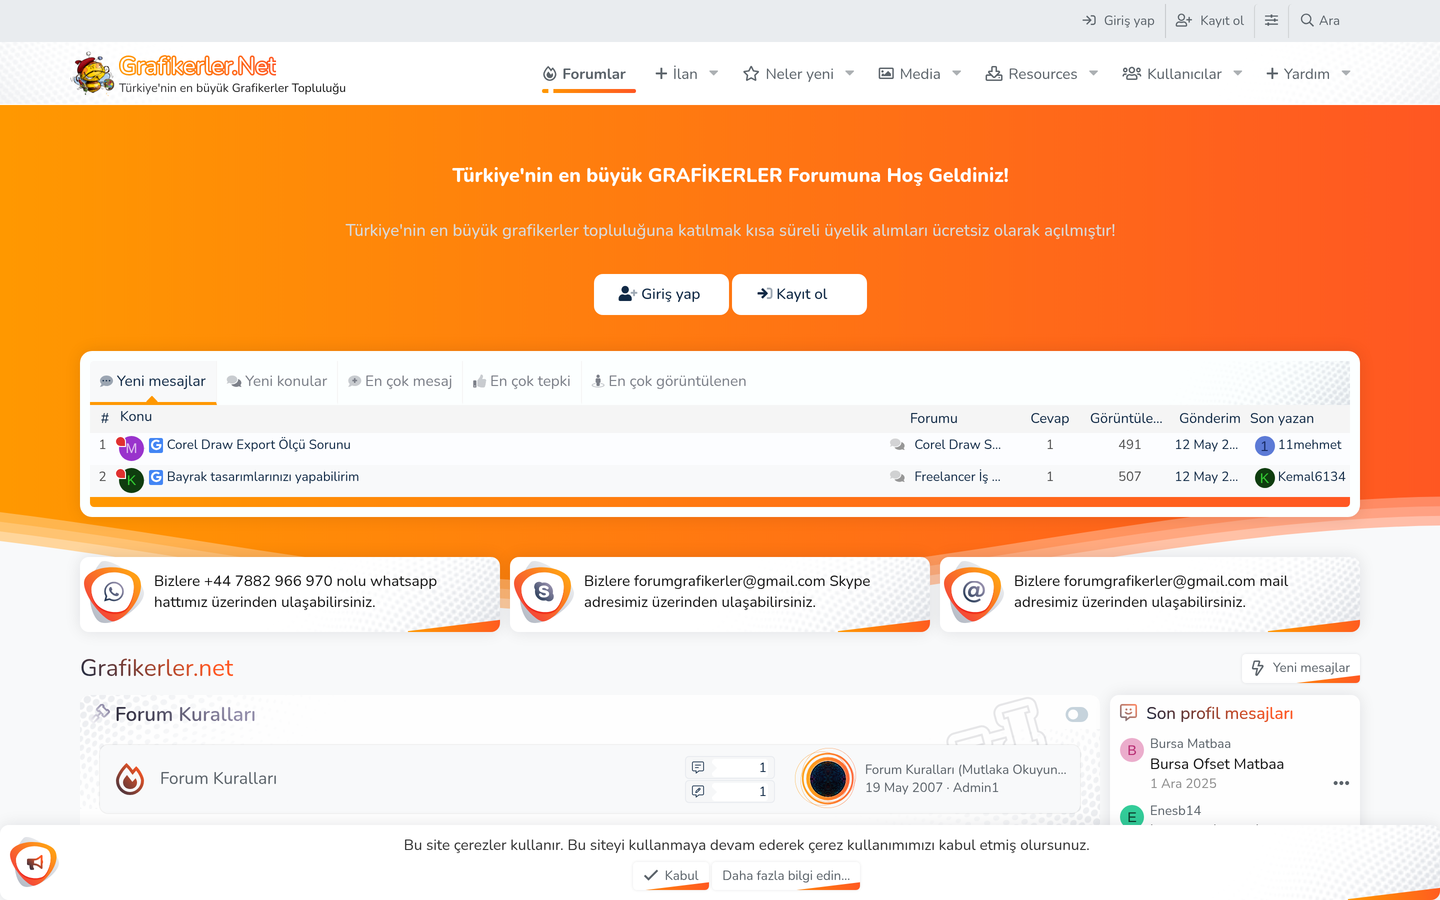Click the message count icon in Forum Kuralları
1440x900 pixels.
698,791
